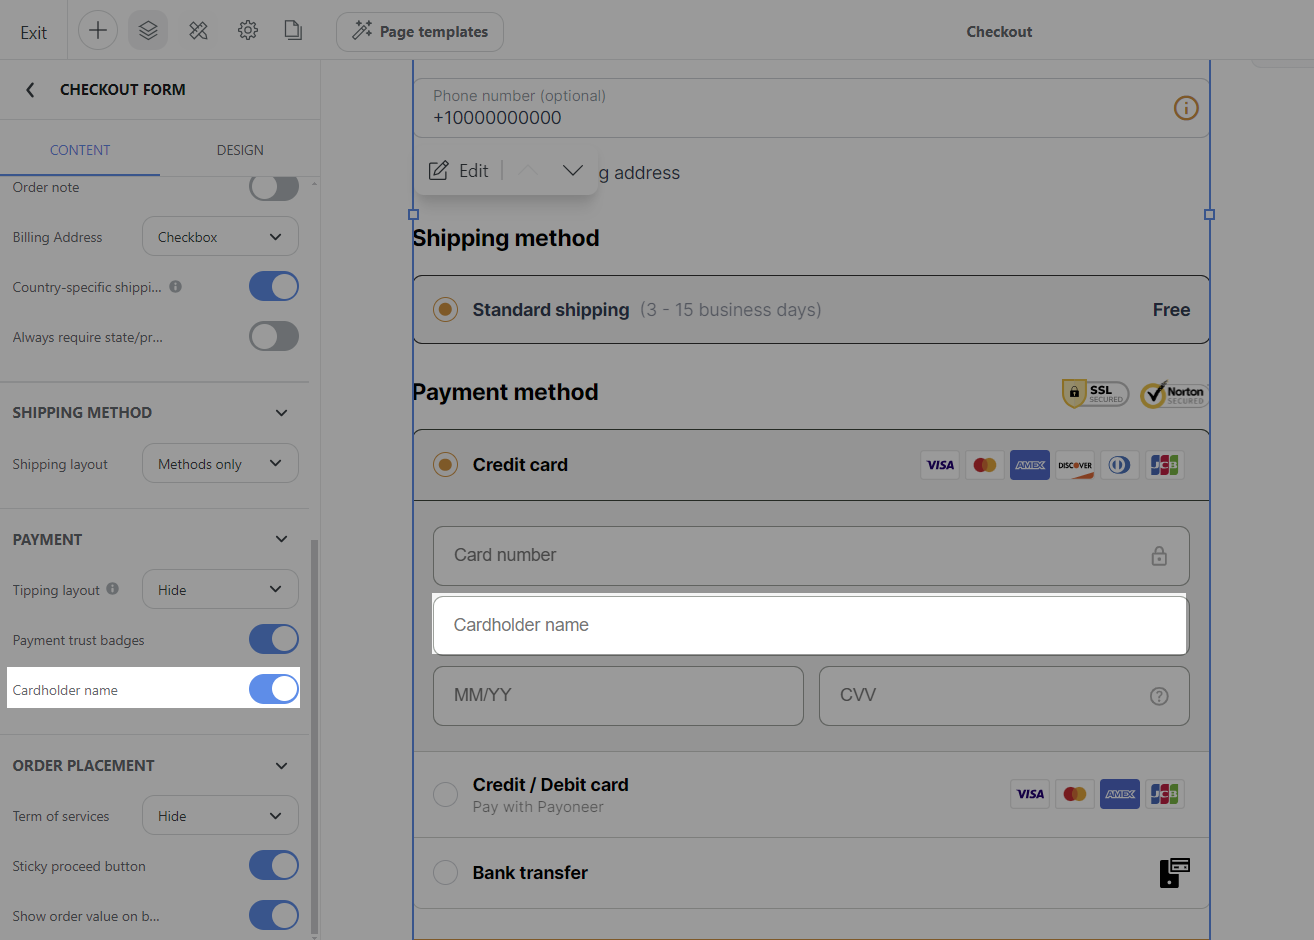Switch to the CONTENT tab

pyautogui.click(x=80, y=150)
